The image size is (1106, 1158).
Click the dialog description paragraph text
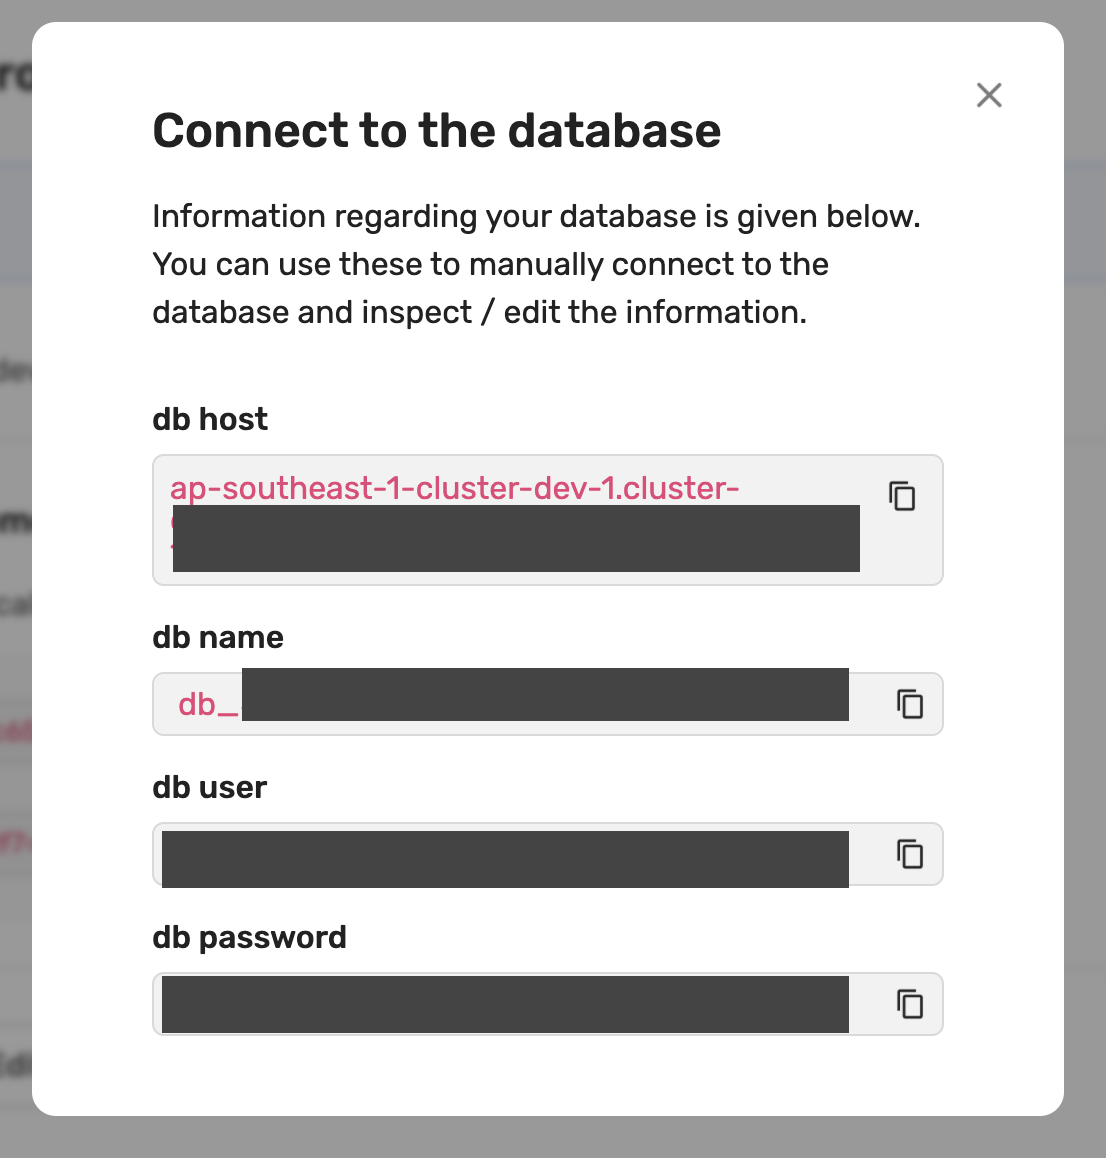(536, 263)
